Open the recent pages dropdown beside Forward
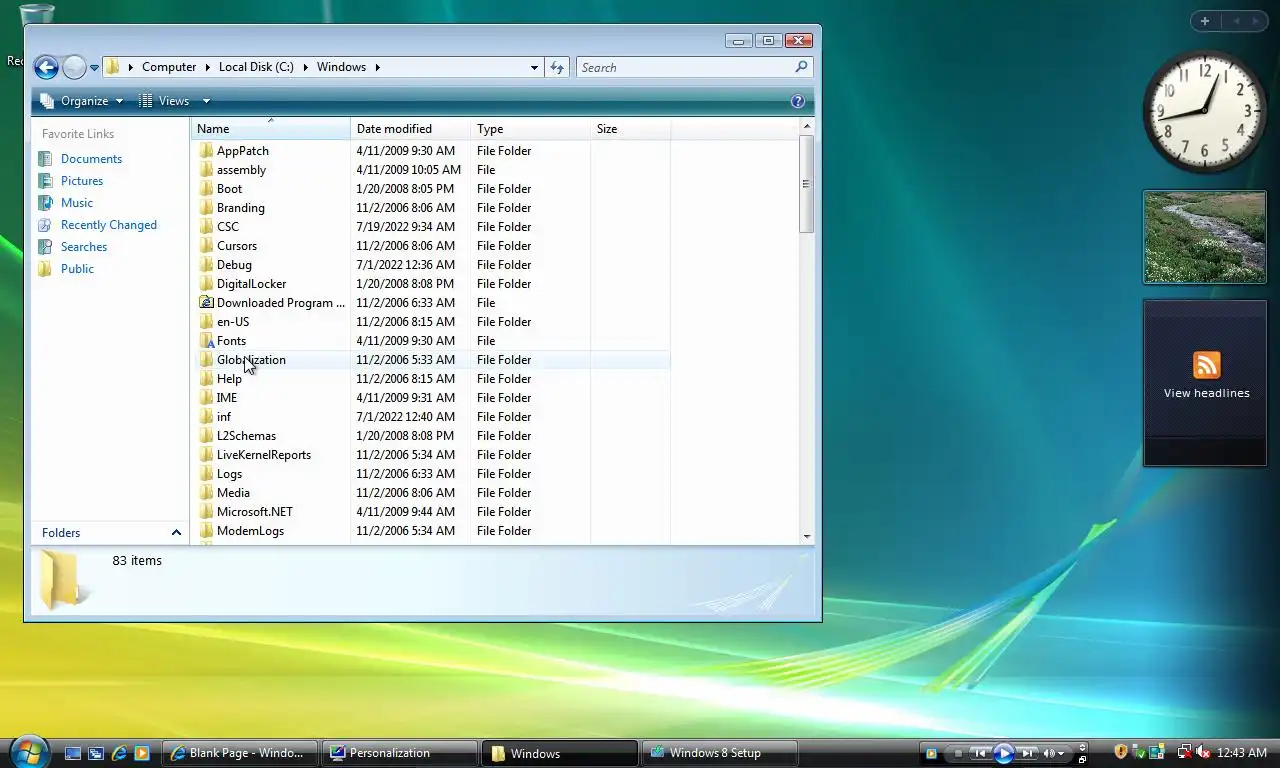The image size is (1280, 768). click(94, 68)
